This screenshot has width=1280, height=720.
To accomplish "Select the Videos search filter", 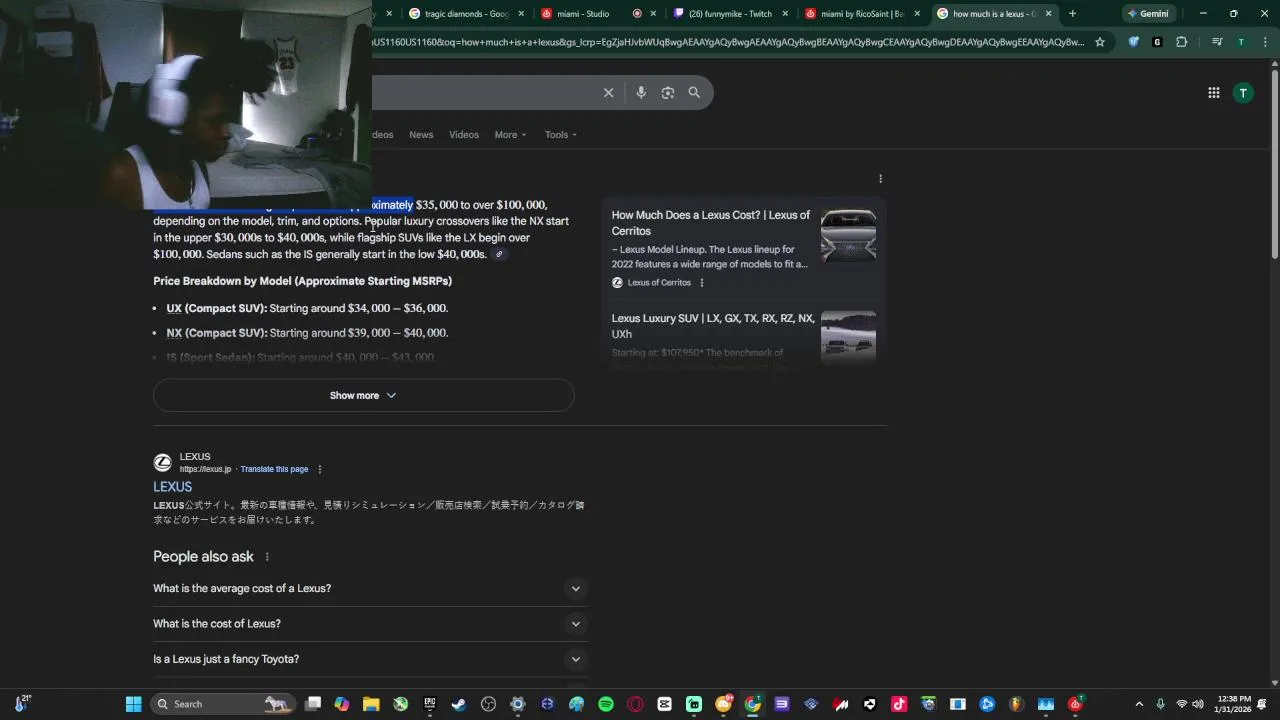I will (464, 135).
